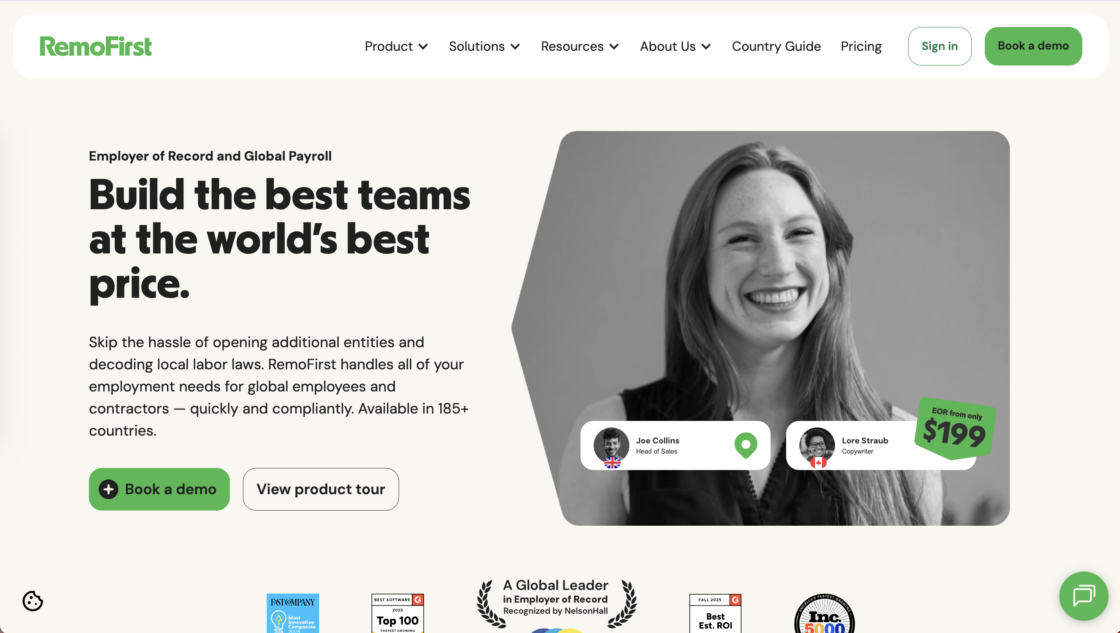Click the G2 Top 100 badge
Screen dimensions: 1120x633
[398, 613]
